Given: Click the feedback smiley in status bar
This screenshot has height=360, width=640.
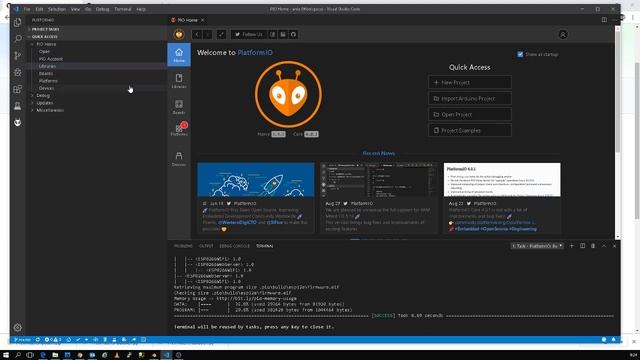Looking at the screenshot, I should coord(604,340).
